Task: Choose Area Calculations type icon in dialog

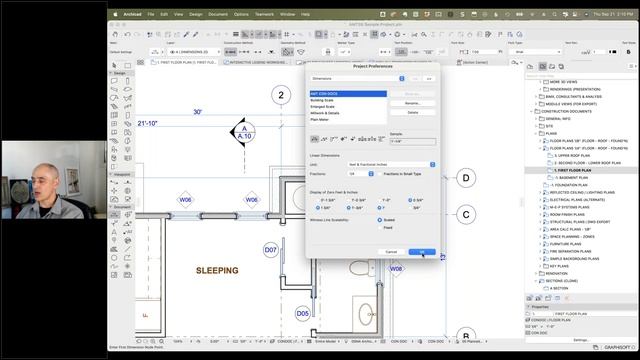Action: pos(382,139)
